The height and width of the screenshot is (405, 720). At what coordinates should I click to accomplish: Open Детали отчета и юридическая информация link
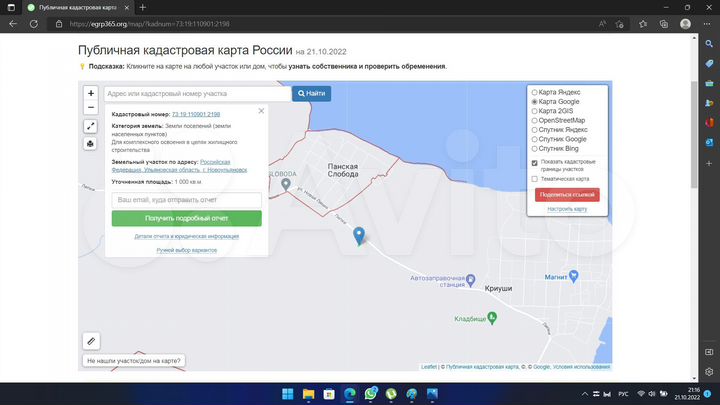coord(186,236)
